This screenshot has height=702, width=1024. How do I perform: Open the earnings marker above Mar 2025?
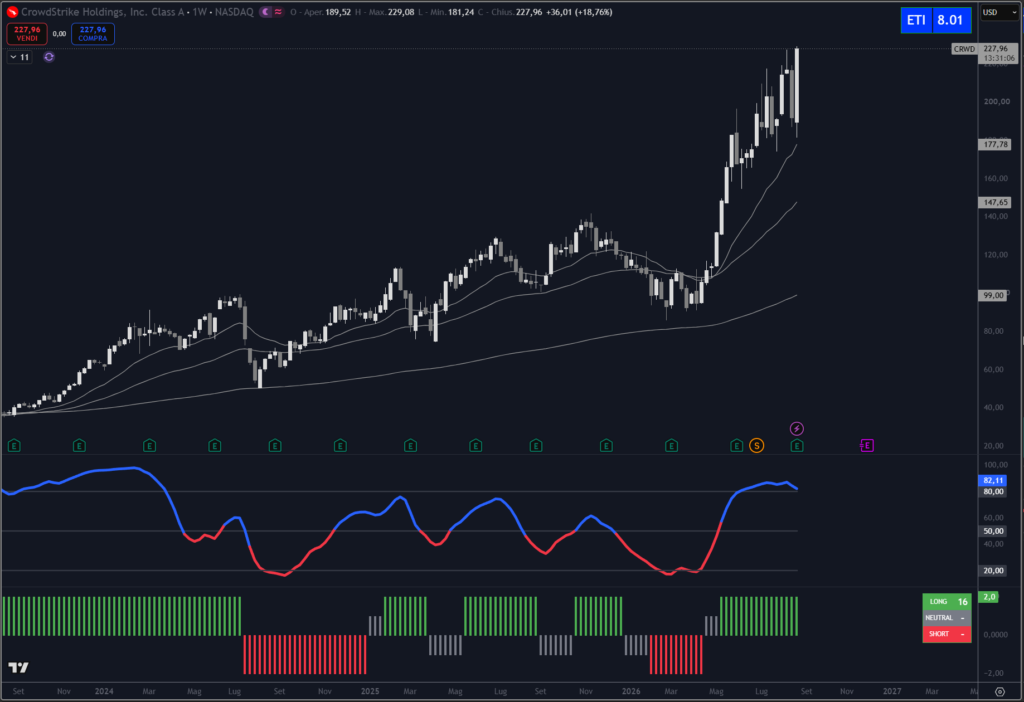coord(410,445)
